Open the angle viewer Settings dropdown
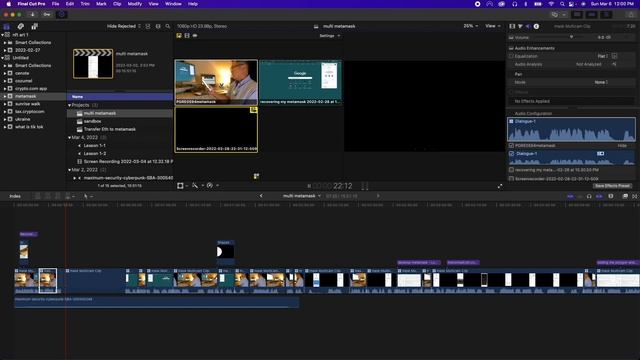The image size is (640, 360). click(329, 36)
